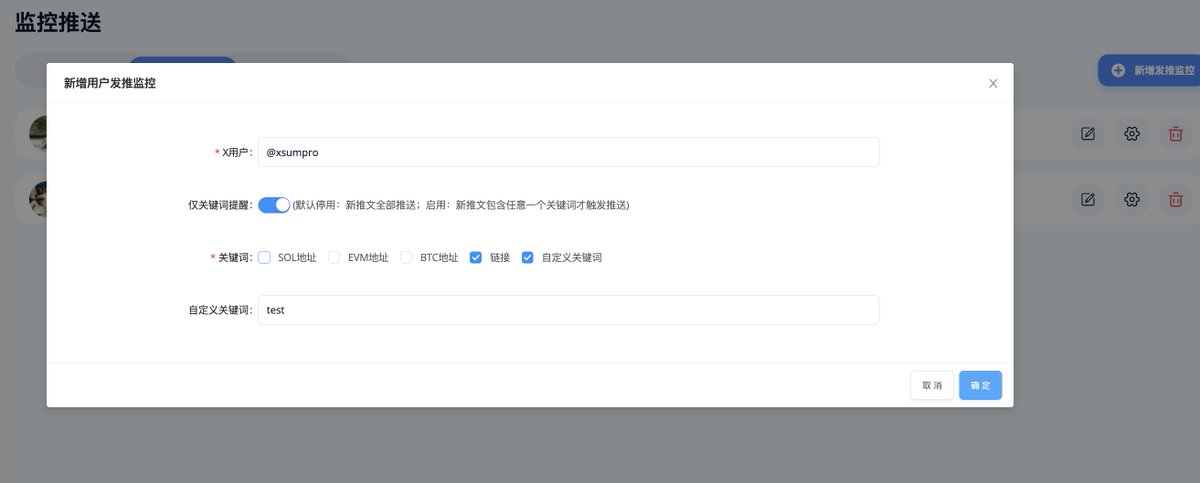Open settings gear in second monitor row
The width and height of the screenshot is (1200, 483).
[1132, 199]
